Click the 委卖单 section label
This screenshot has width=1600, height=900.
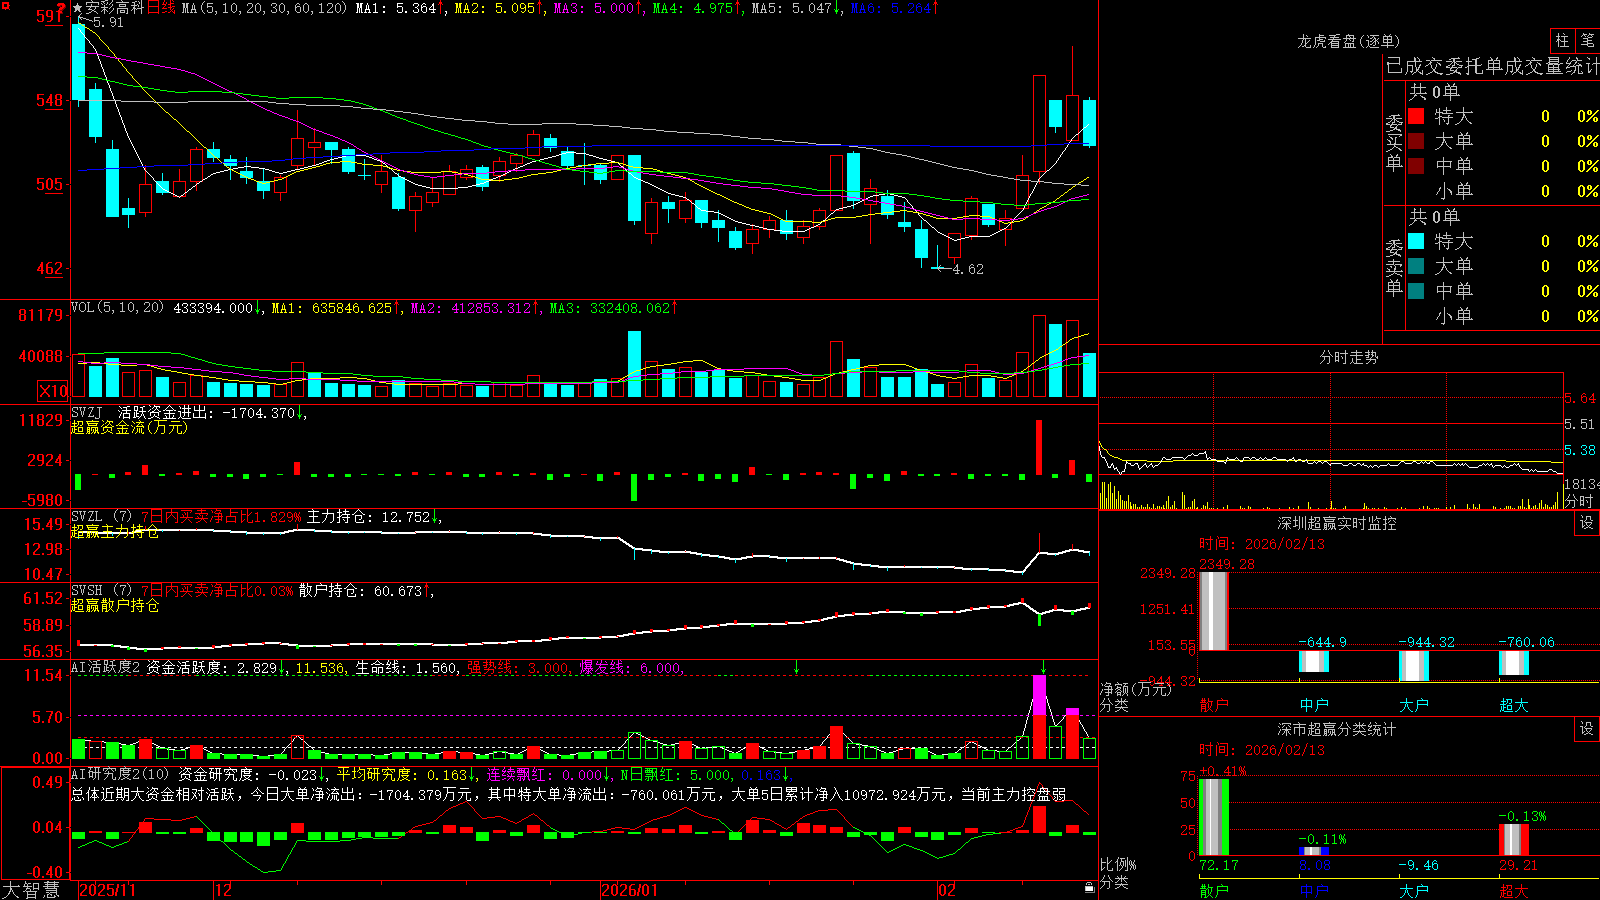pos(1394,267)
